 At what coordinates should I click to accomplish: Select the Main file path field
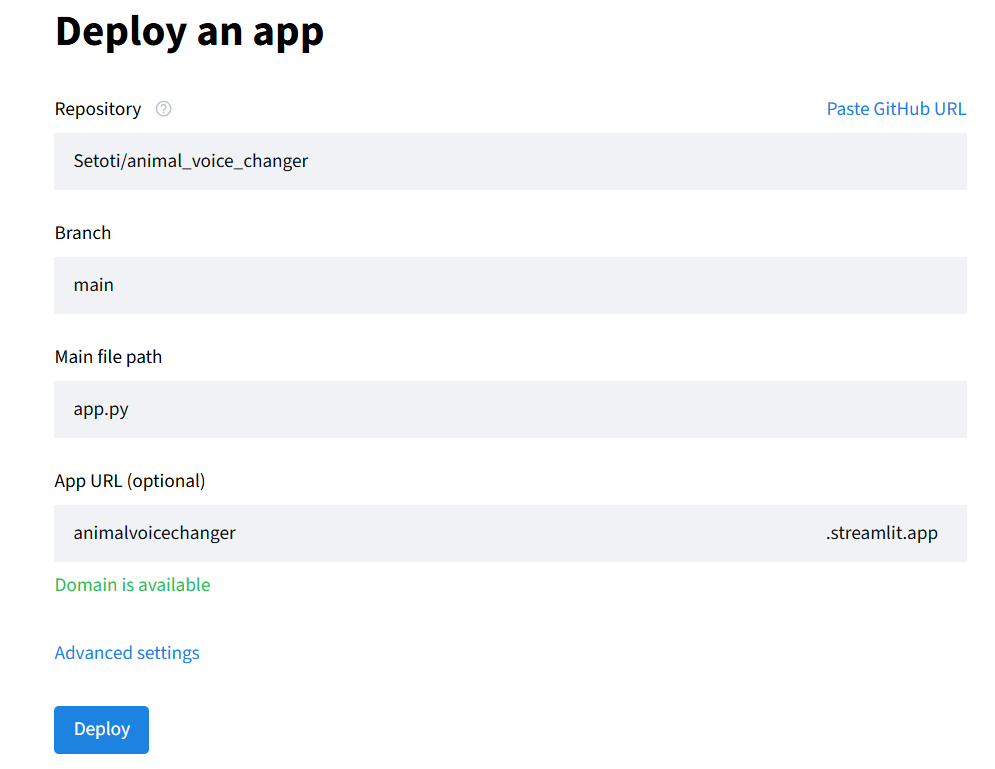(510, 409)
